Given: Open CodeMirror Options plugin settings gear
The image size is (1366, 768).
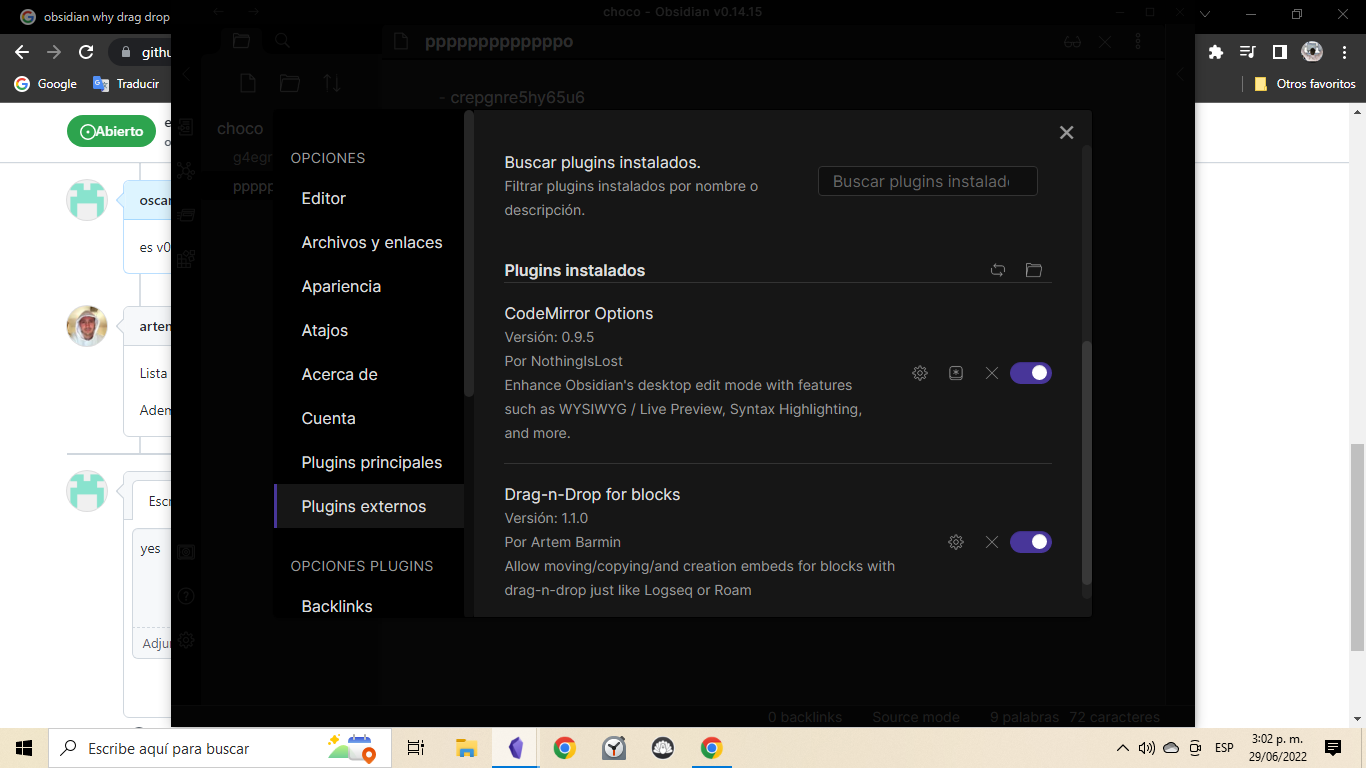Looking at the screenshot, I should tap(919, 372).
